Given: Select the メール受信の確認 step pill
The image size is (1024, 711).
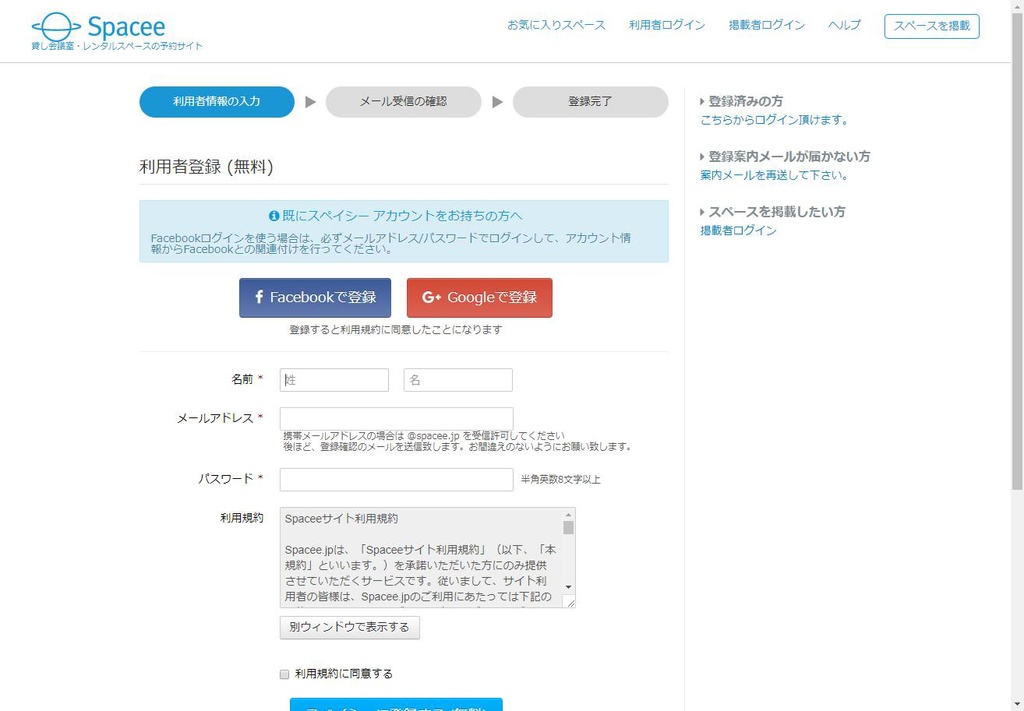Looking at the screenshot, I should click(x=404, y=102).
